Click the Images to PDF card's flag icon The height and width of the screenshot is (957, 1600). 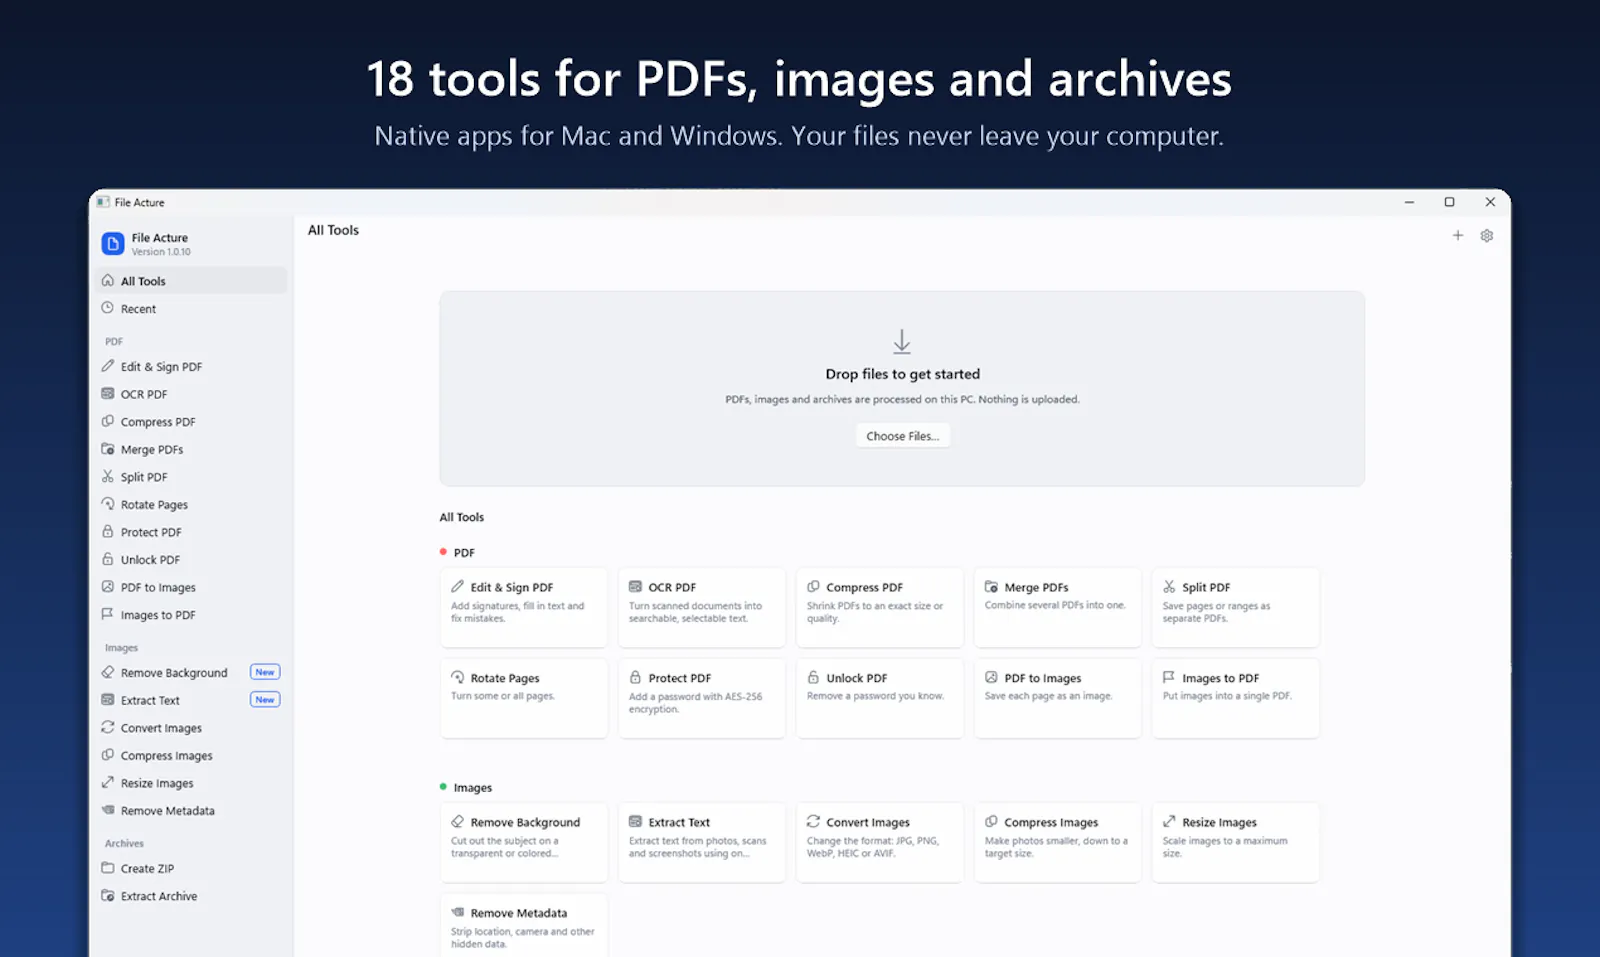(1169, 677)
